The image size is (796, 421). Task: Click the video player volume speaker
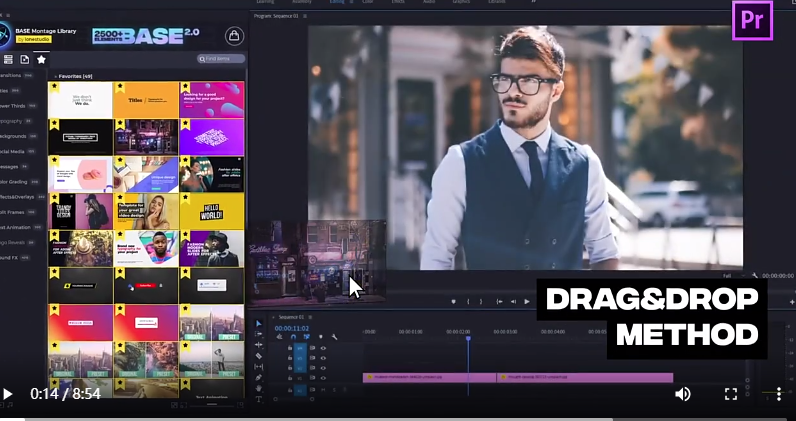click(x=683, y=394)
